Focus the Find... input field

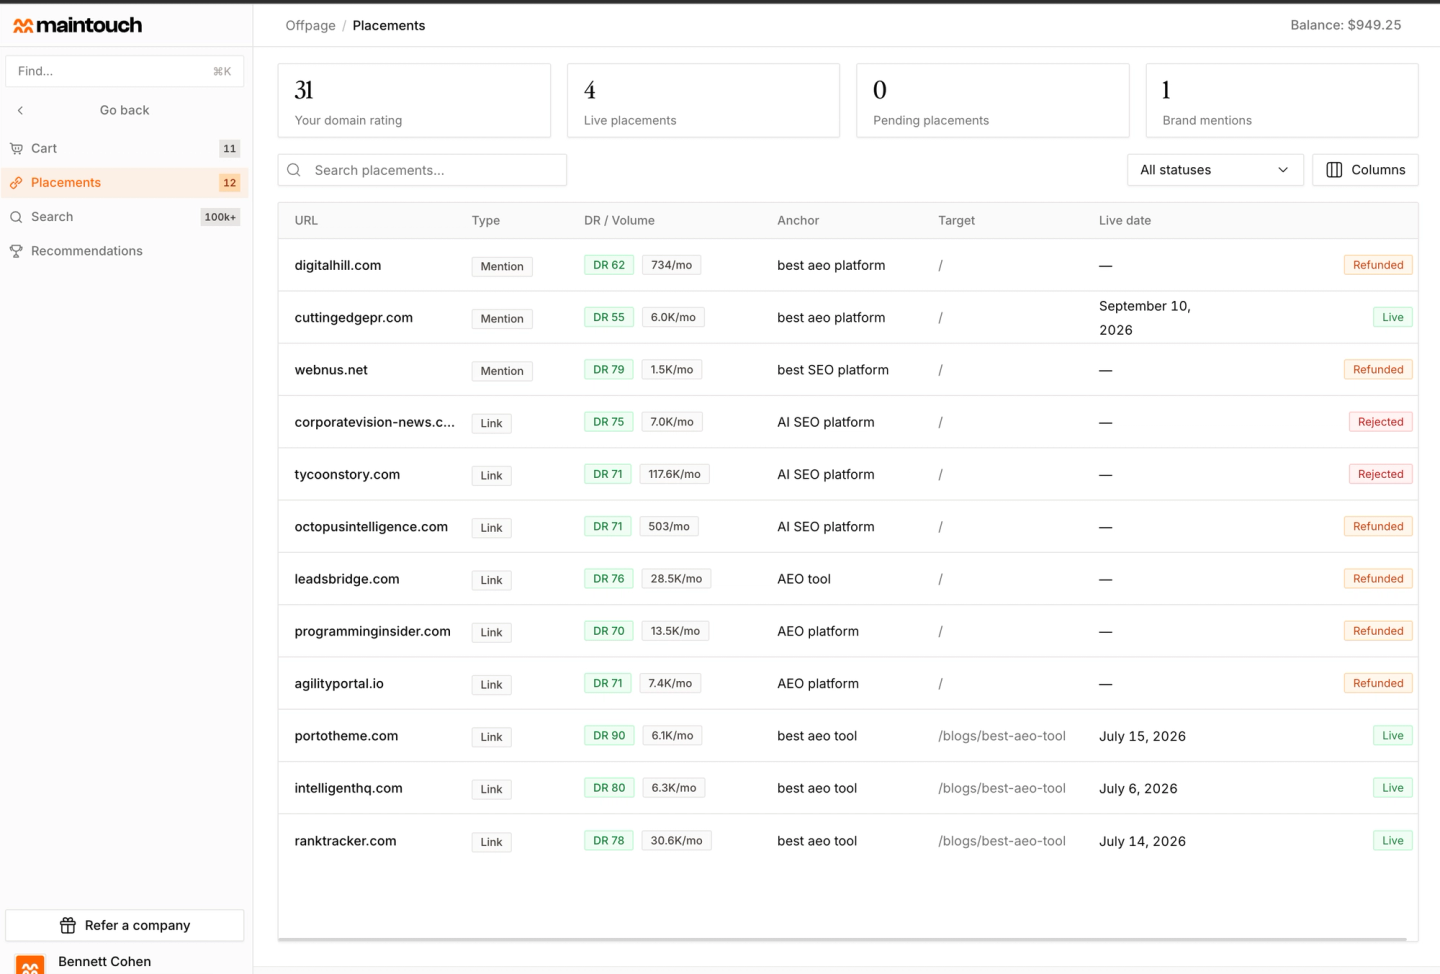pos(125,71)
